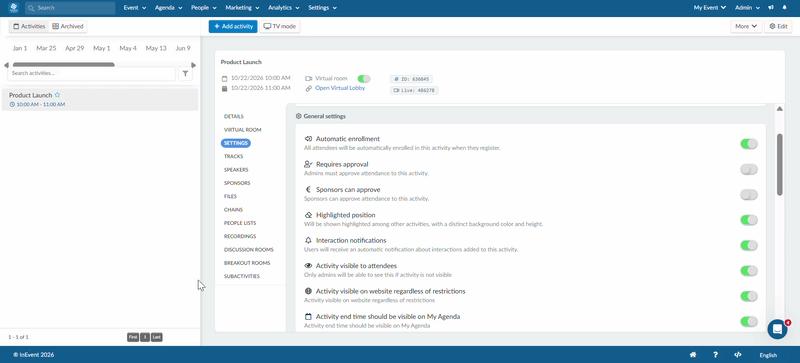Viewport: 800px width, 363px height.
Task: Open the Breakout Rooms section
Action: 247,263
